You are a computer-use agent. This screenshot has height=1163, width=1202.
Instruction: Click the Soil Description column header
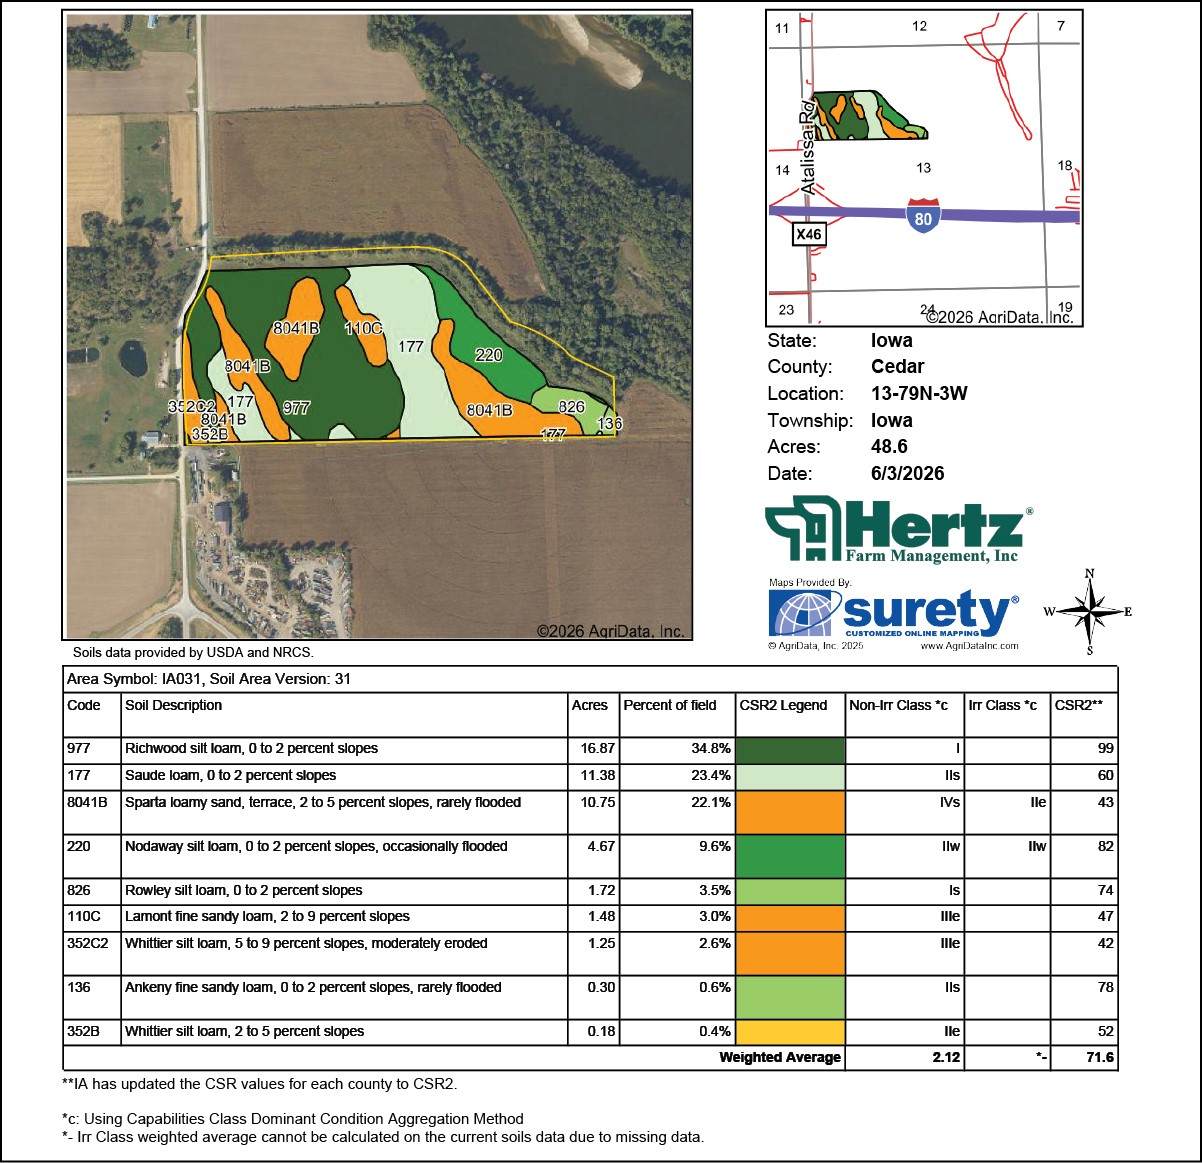[173, 705]
